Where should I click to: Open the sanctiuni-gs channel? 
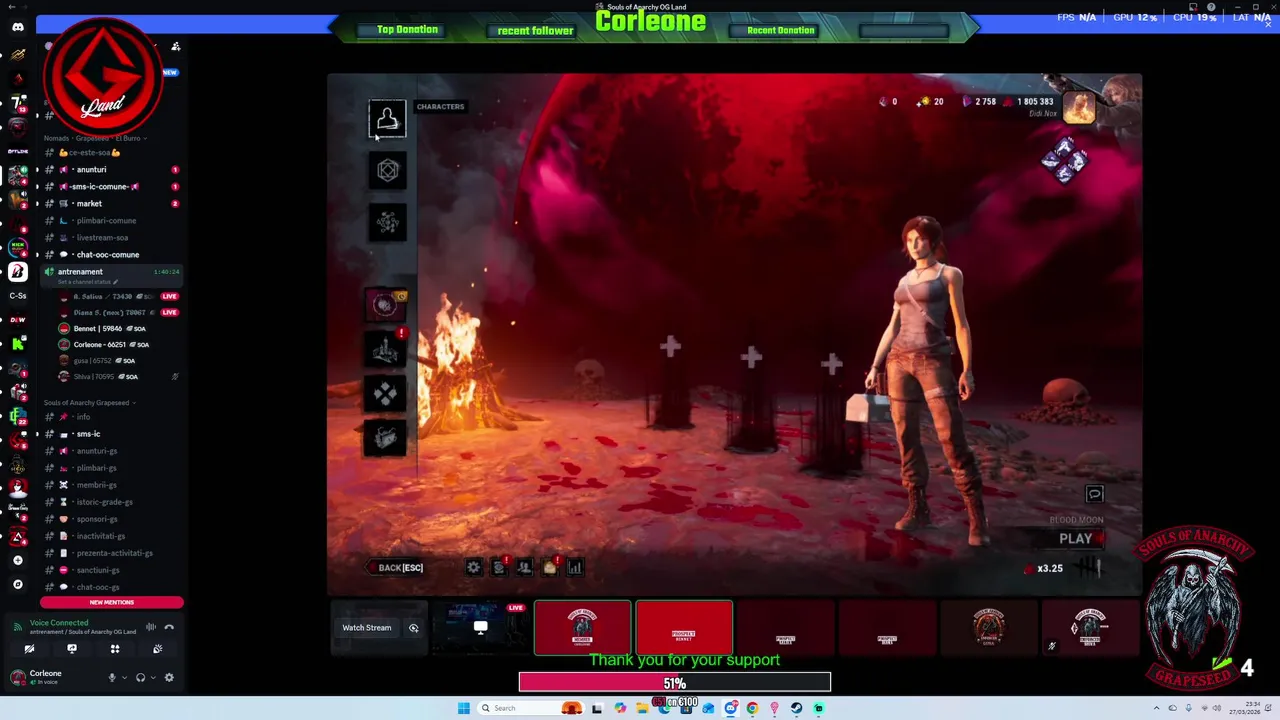tap(110, 570)
